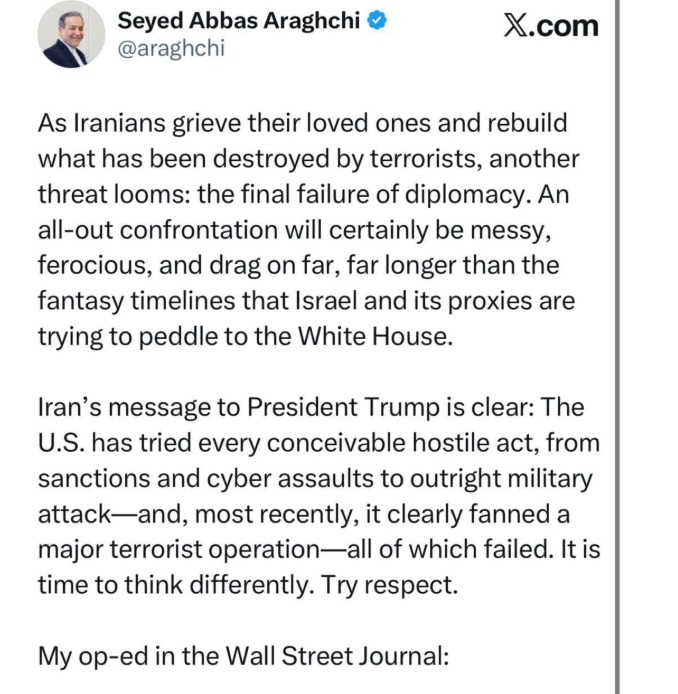This screenshot has height=694, width=678.
Task: Click the ".com" text beside the X logo
Action: pyautogui.click(x=566, y=25)
